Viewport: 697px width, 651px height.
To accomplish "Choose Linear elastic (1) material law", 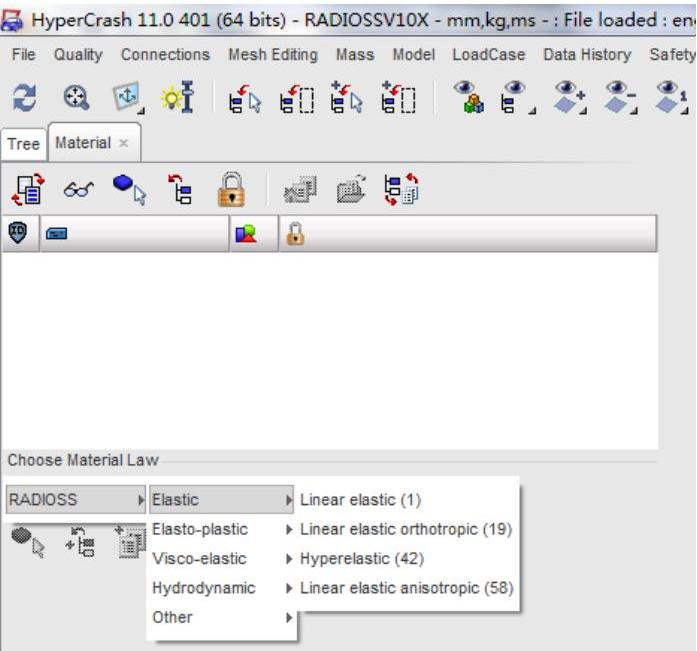I will pos(361,500).
